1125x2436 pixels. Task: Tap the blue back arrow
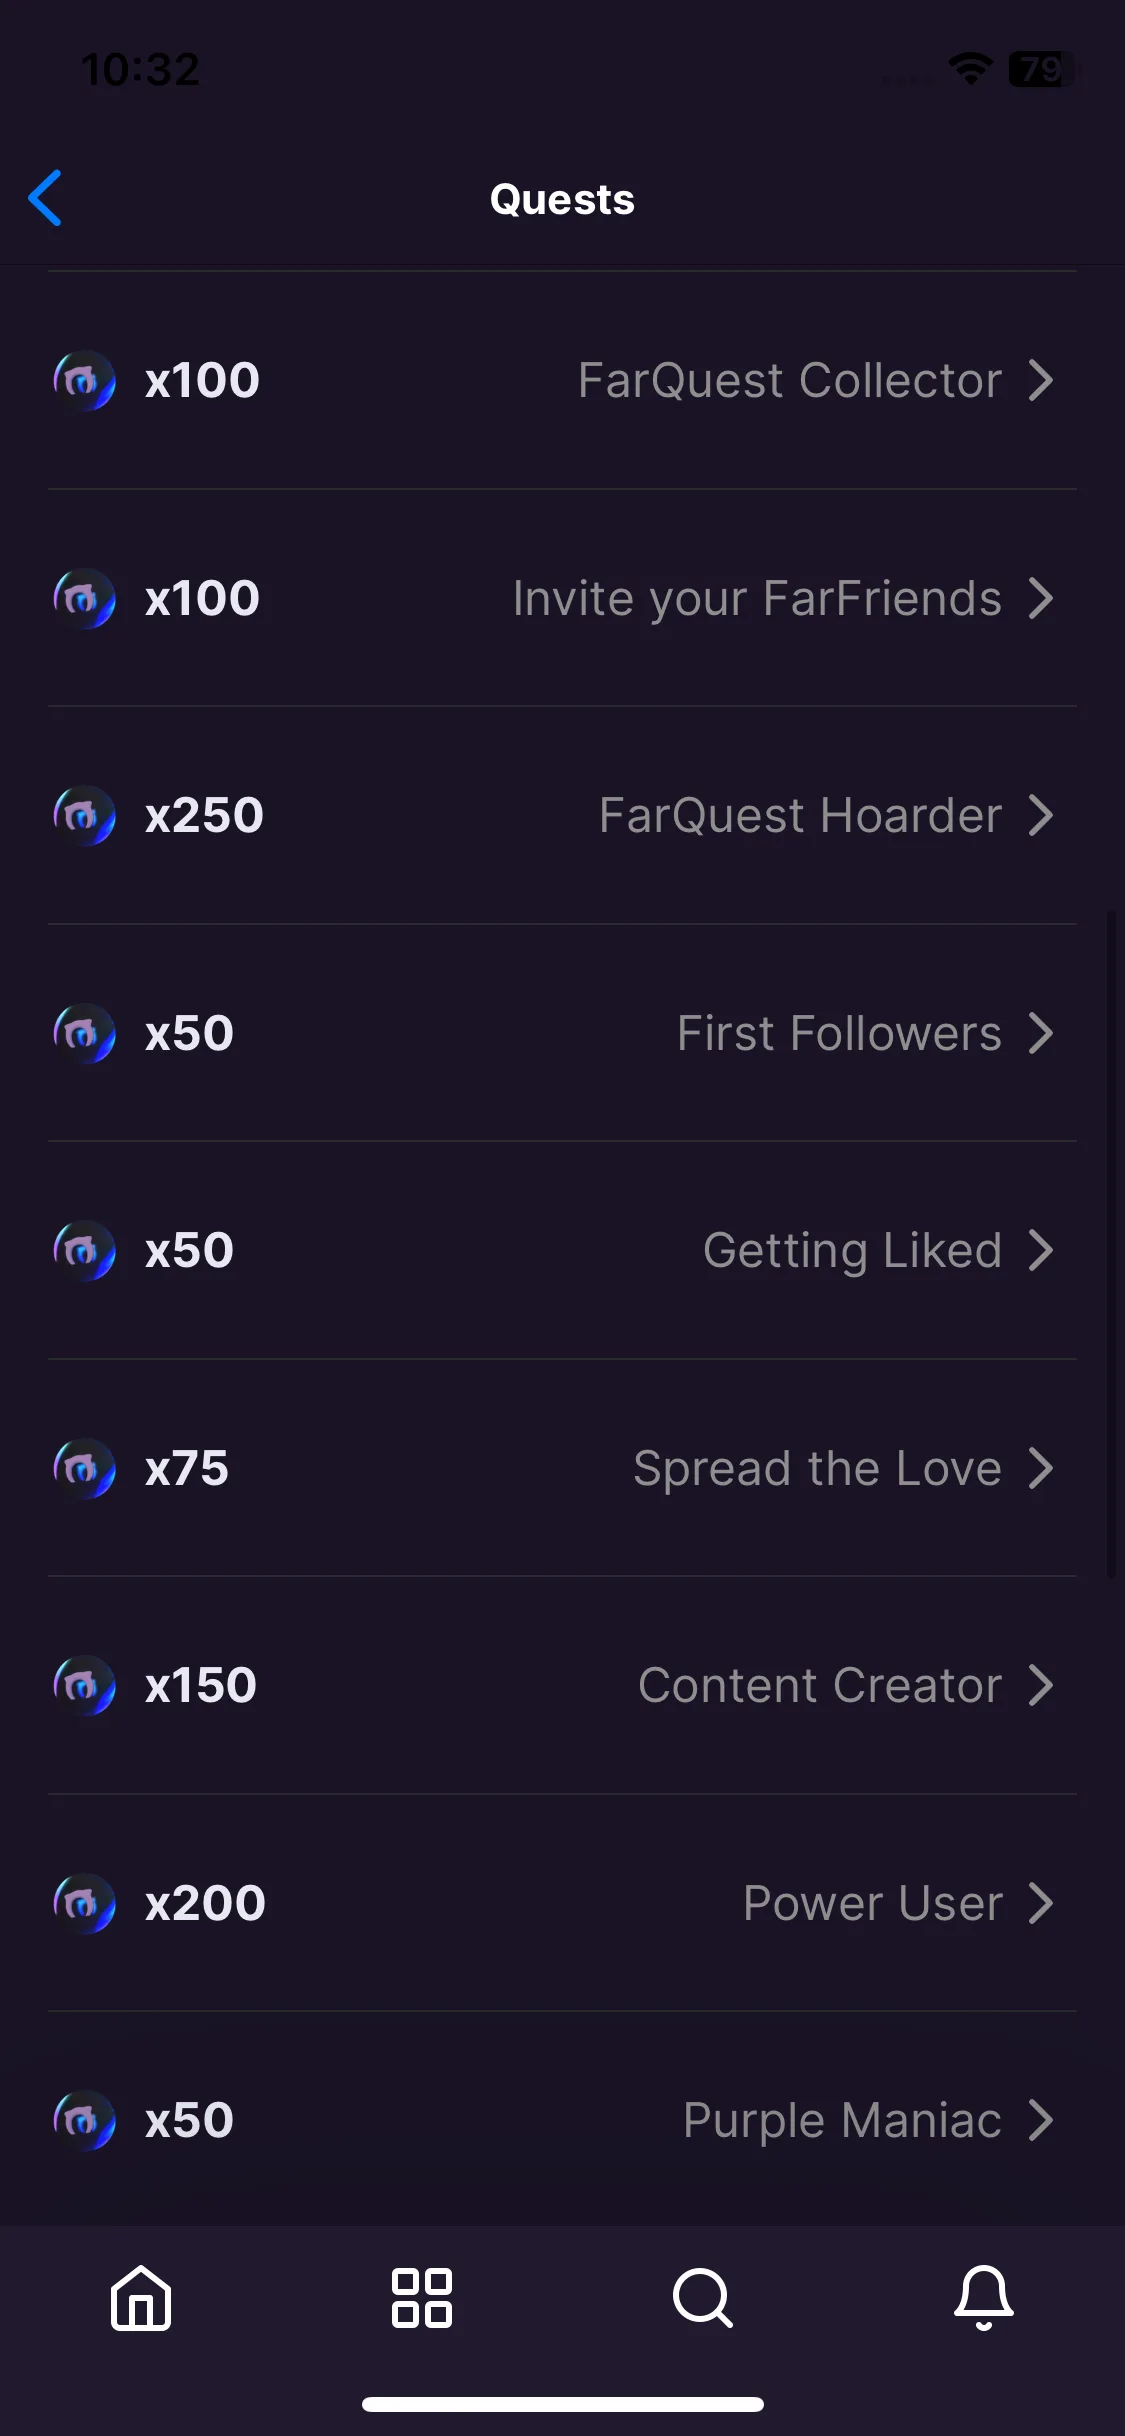click(x=45, y=198)
